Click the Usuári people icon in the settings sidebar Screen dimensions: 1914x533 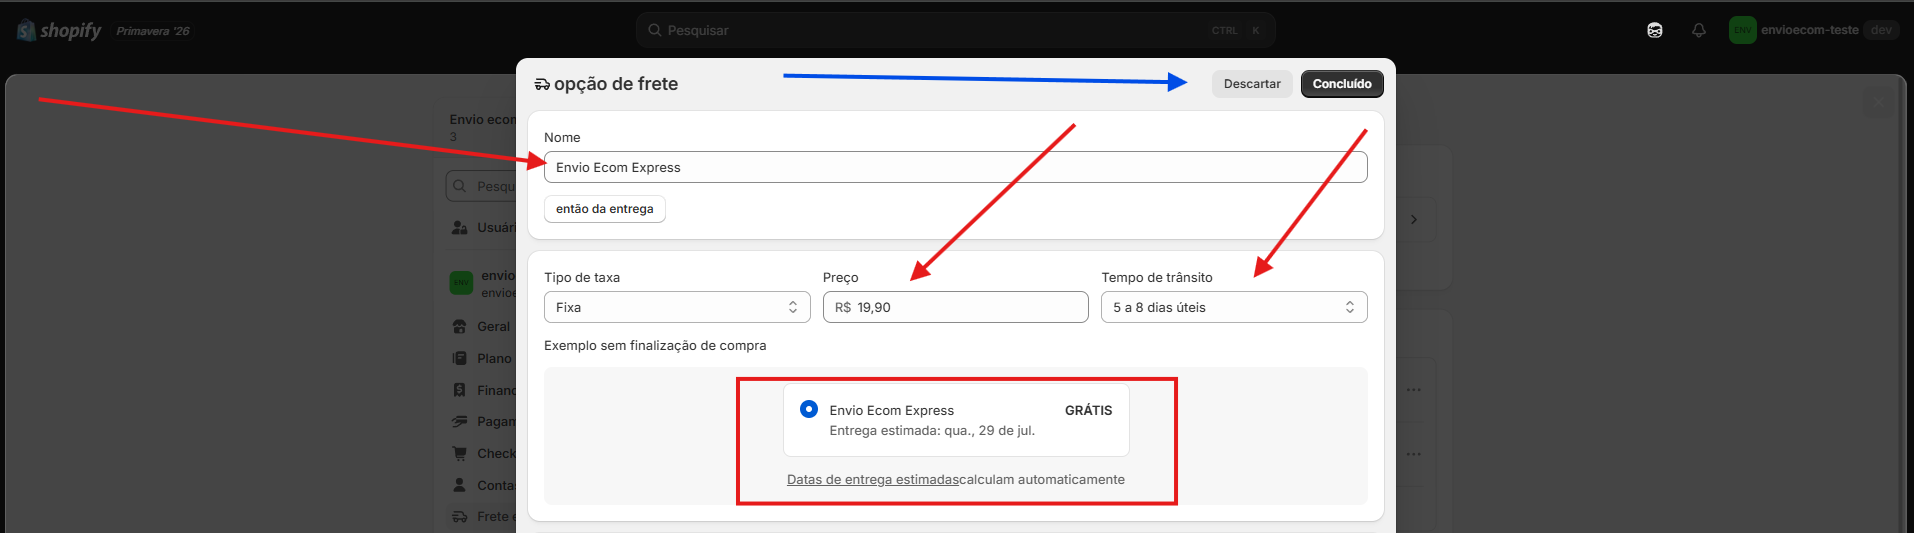coord(459,227)
